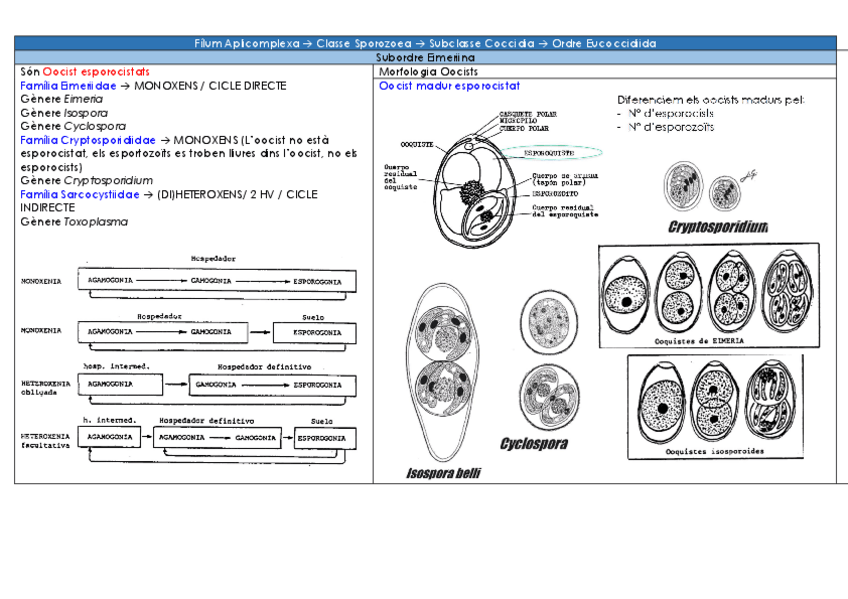Click the Subordre Eimeriina subheading
Viewport: 848px width, 599px height.
click(x=425, y=58)
